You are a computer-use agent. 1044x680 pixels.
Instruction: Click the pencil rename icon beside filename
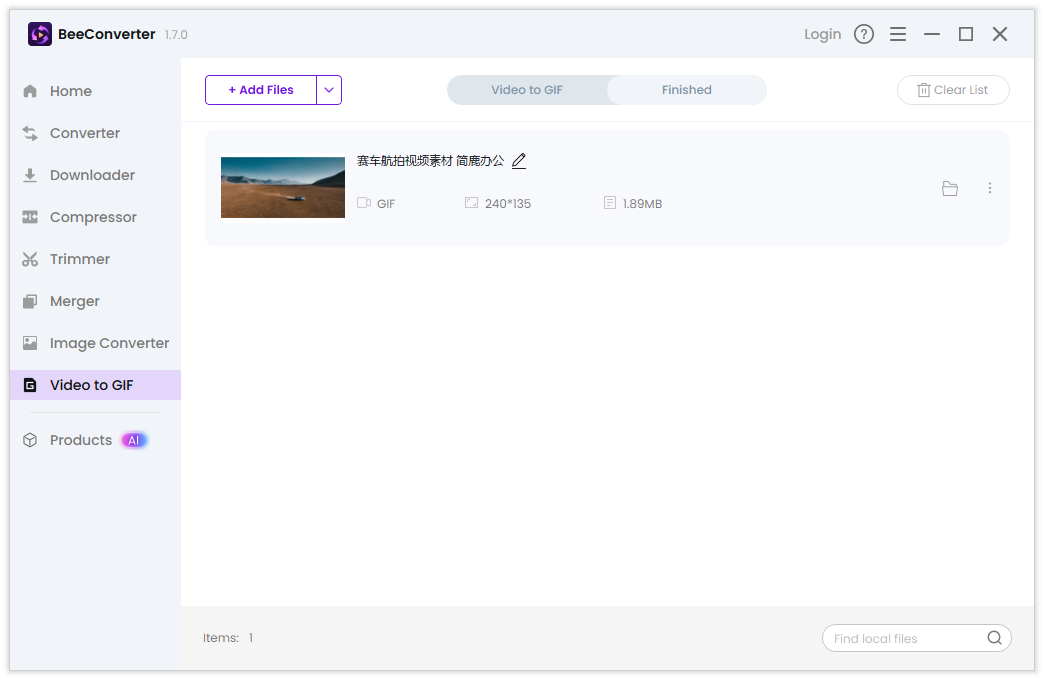pyautogui.click(x=519, y=161)
